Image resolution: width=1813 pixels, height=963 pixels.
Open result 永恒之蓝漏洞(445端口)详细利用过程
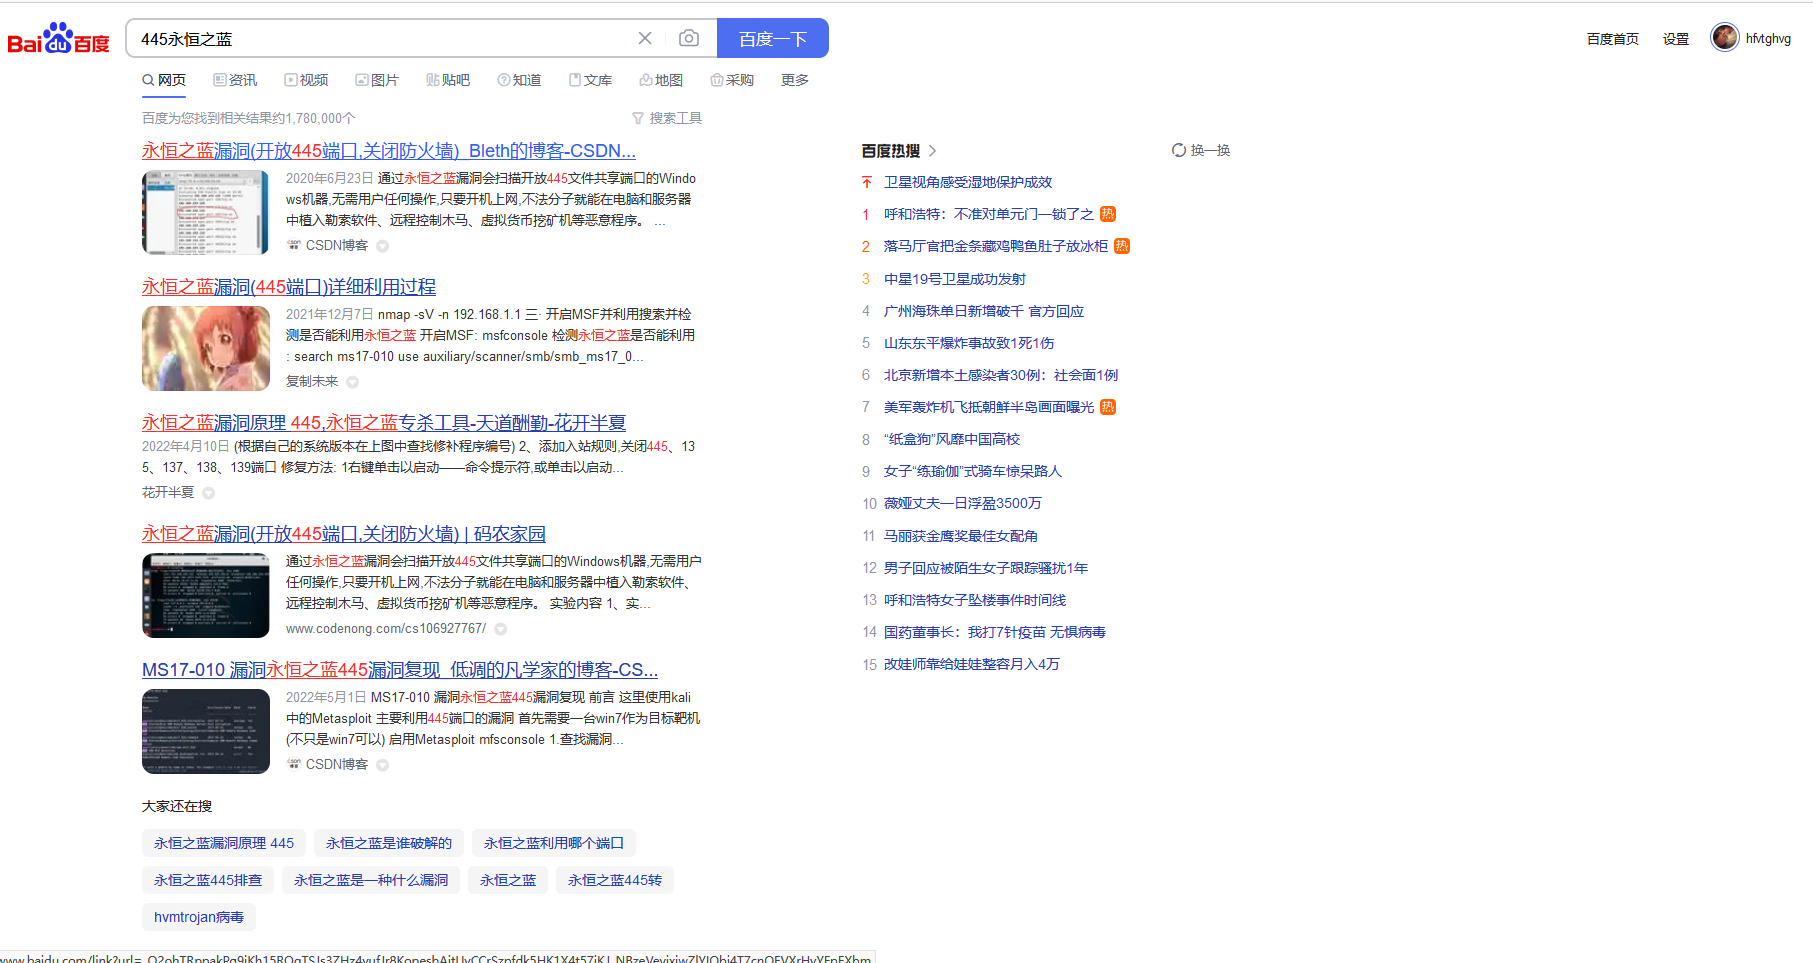pyautogui.click(x=289, y=287)
